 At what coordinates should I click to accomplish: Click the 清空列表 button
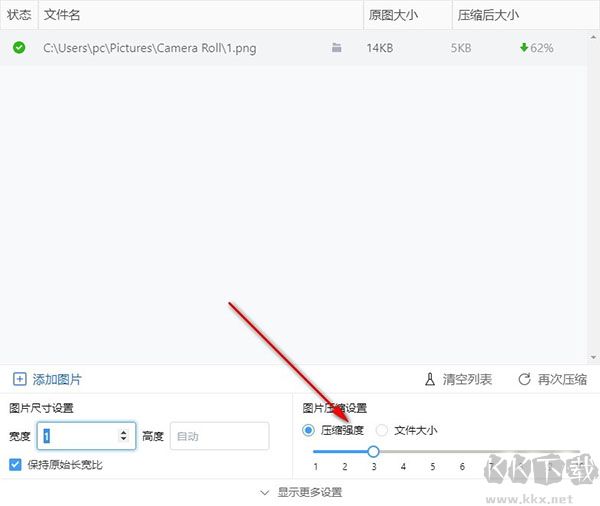[458, 379]
